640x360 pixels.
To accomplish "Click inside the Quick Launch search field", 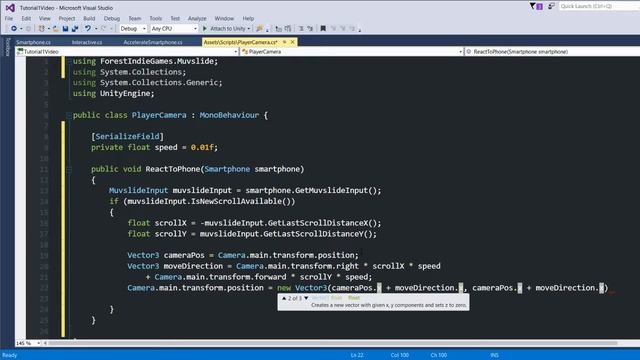I will [599, 6].
